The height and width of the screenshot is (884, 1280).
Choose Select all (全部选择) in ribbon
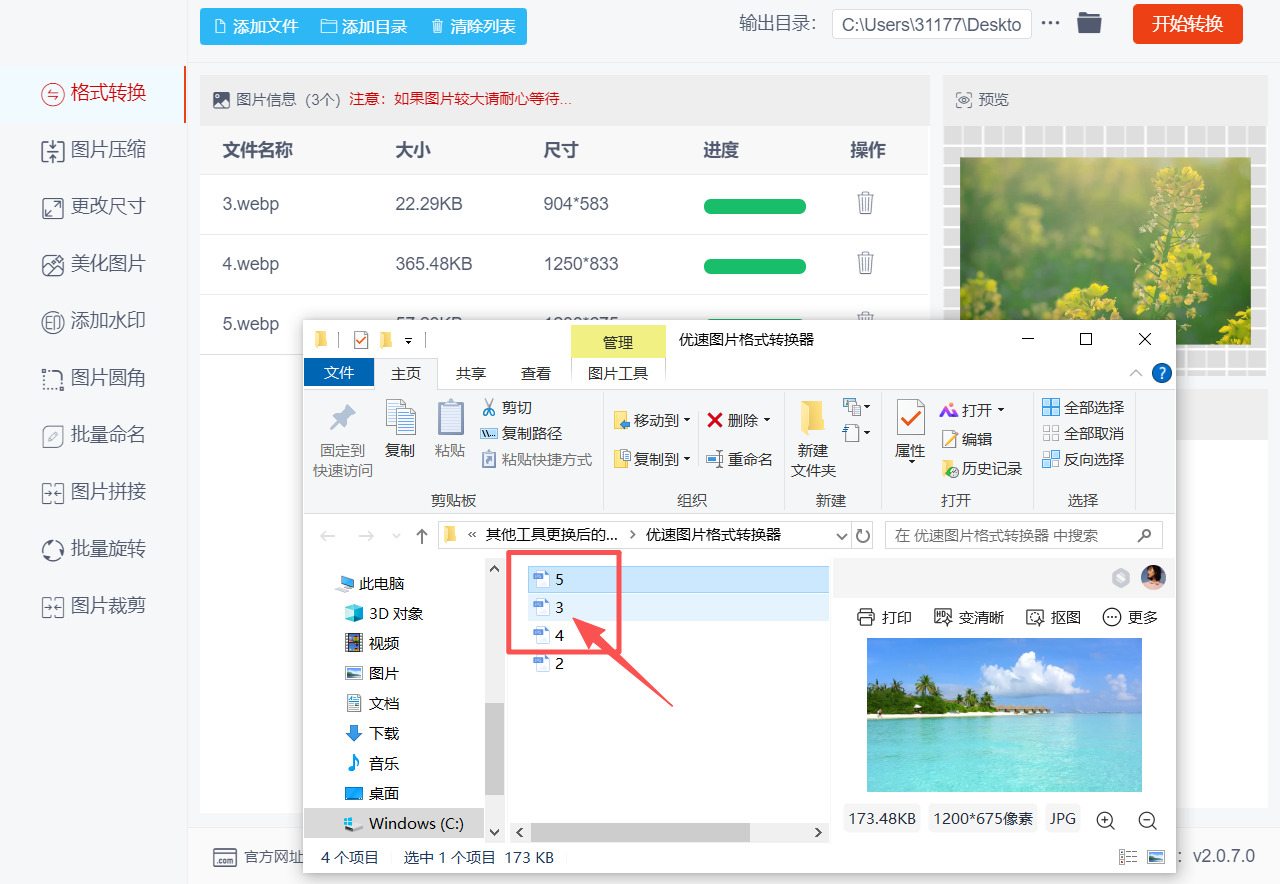point(1083,408)
